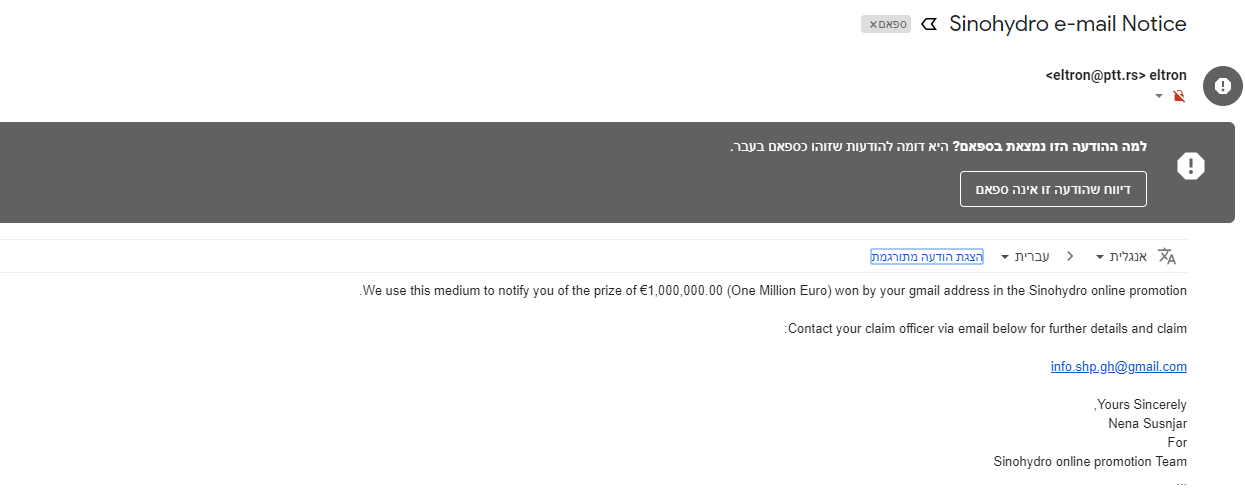Click the ספאם label chip
This screenshot has height=500, width=1245.
click(892, 24)
